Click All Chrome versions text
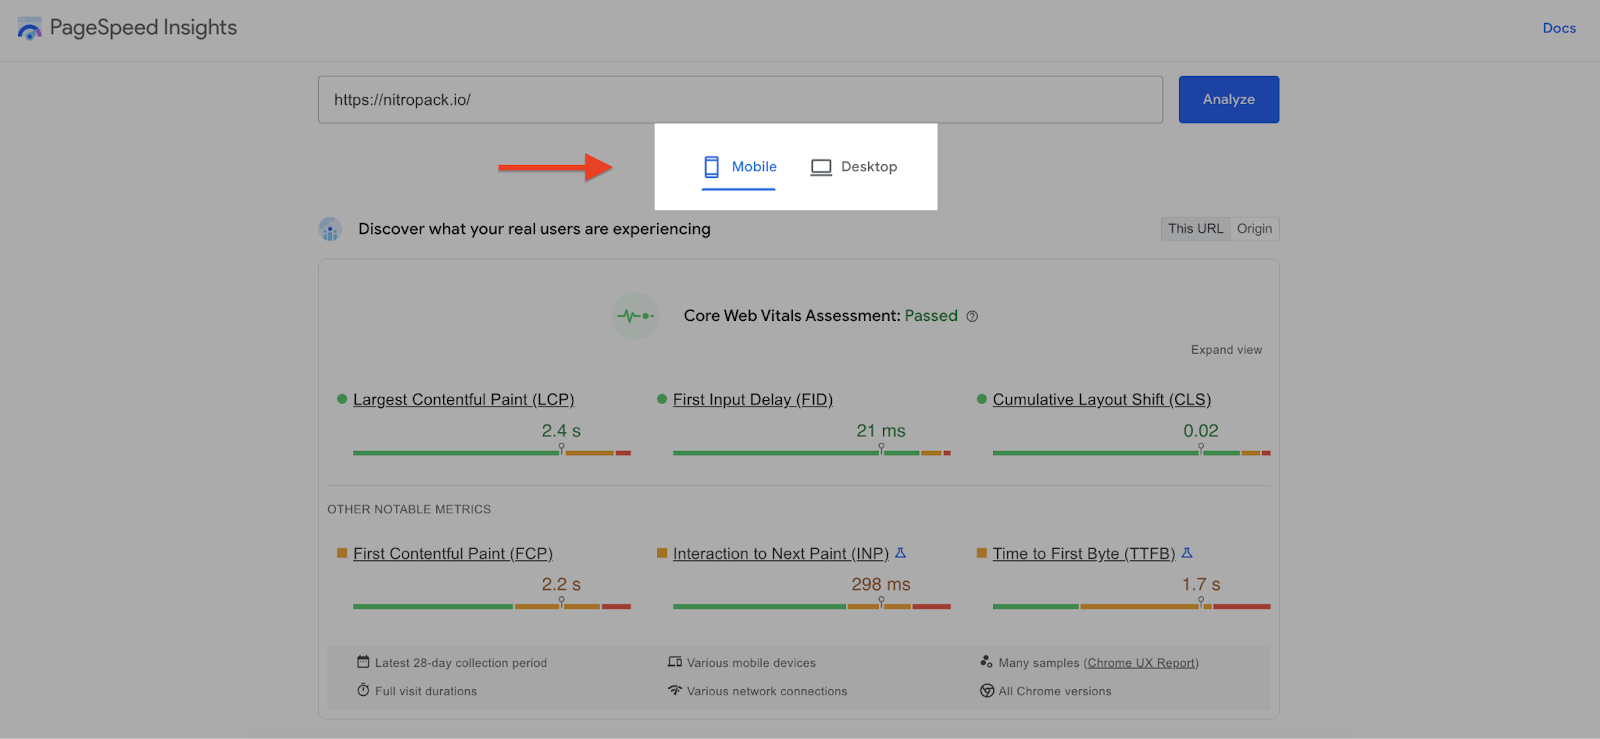The height and width of the screenshot is (739, 1600). pos(1055,691)
